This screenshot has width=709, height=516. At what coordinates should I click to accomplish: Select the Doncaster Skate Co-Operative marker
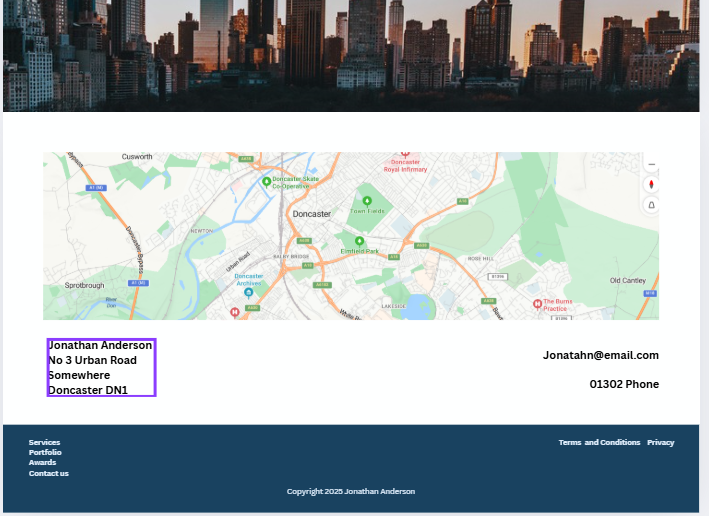(266, 181)
